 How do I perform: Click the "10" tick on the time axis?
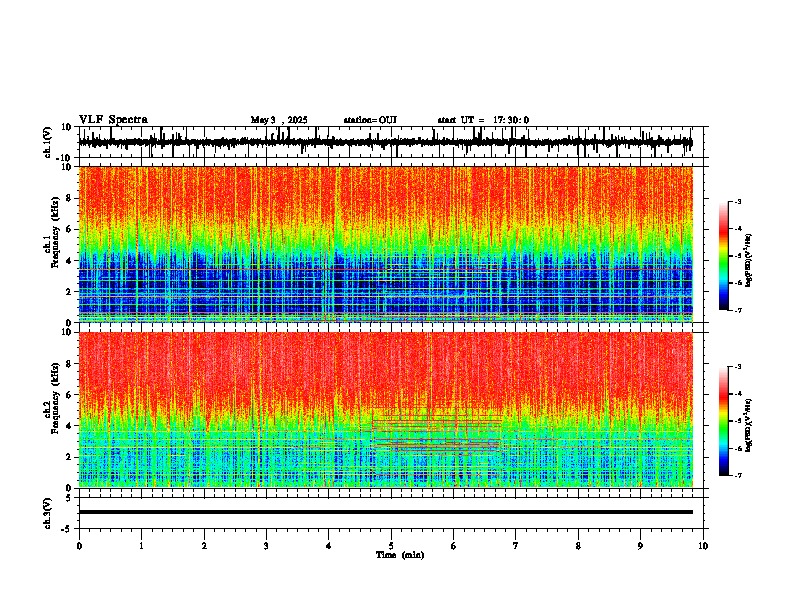click(703, 546)
